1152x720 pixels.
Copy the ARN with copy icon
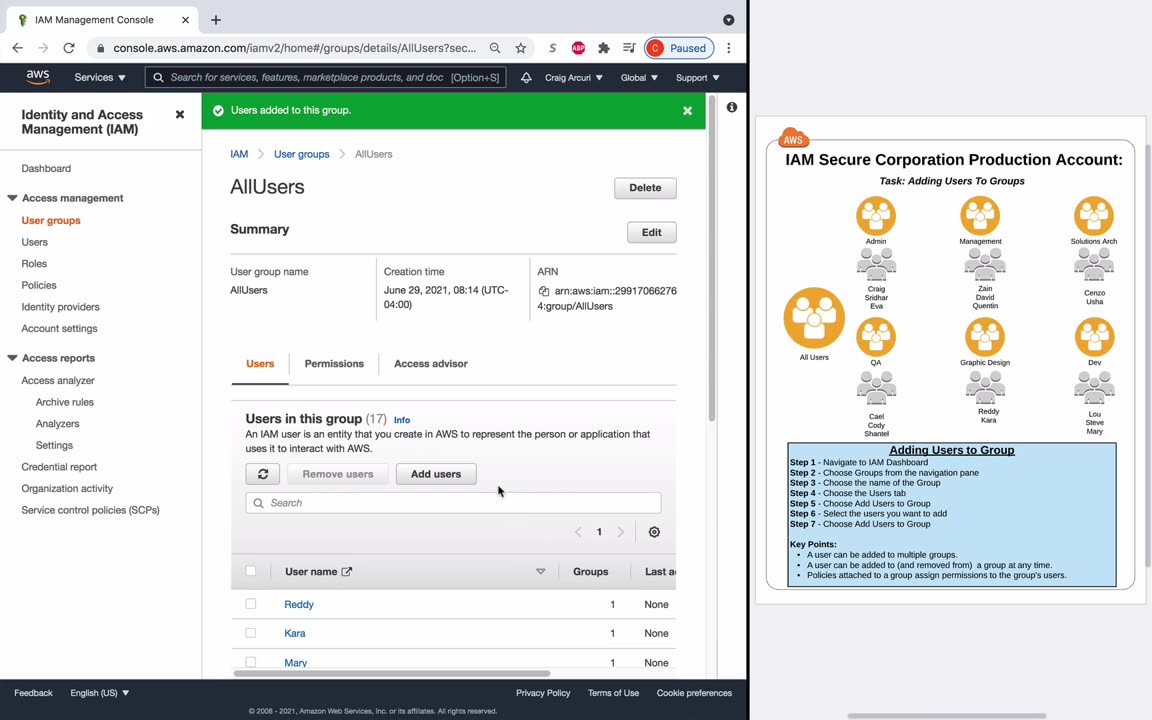pyautogui.click(x=544, y=291)
